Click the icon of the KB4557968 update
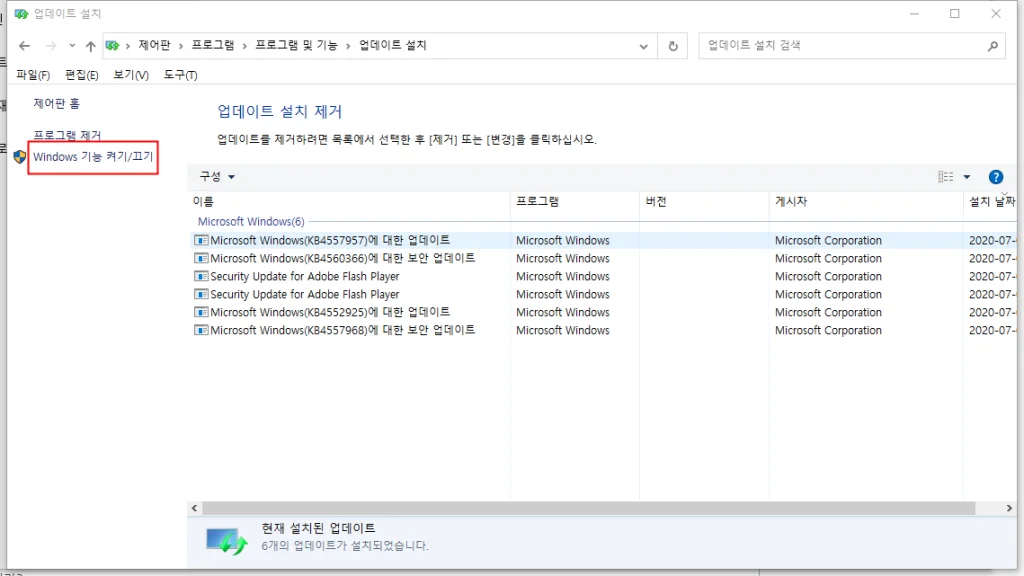 click(201, 330)
